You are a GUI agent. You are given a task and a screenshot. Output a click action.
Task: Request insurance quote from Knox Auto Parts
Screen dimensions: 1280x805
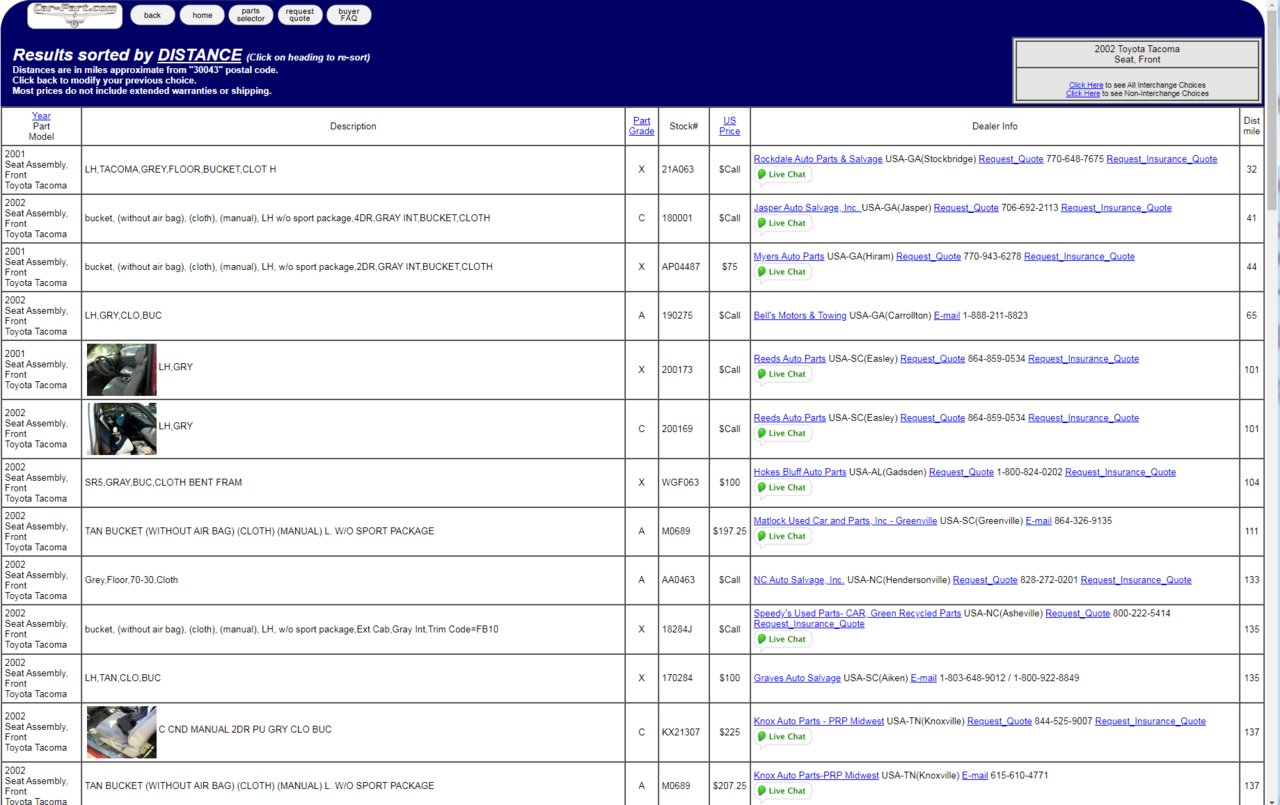point(1150,721)
